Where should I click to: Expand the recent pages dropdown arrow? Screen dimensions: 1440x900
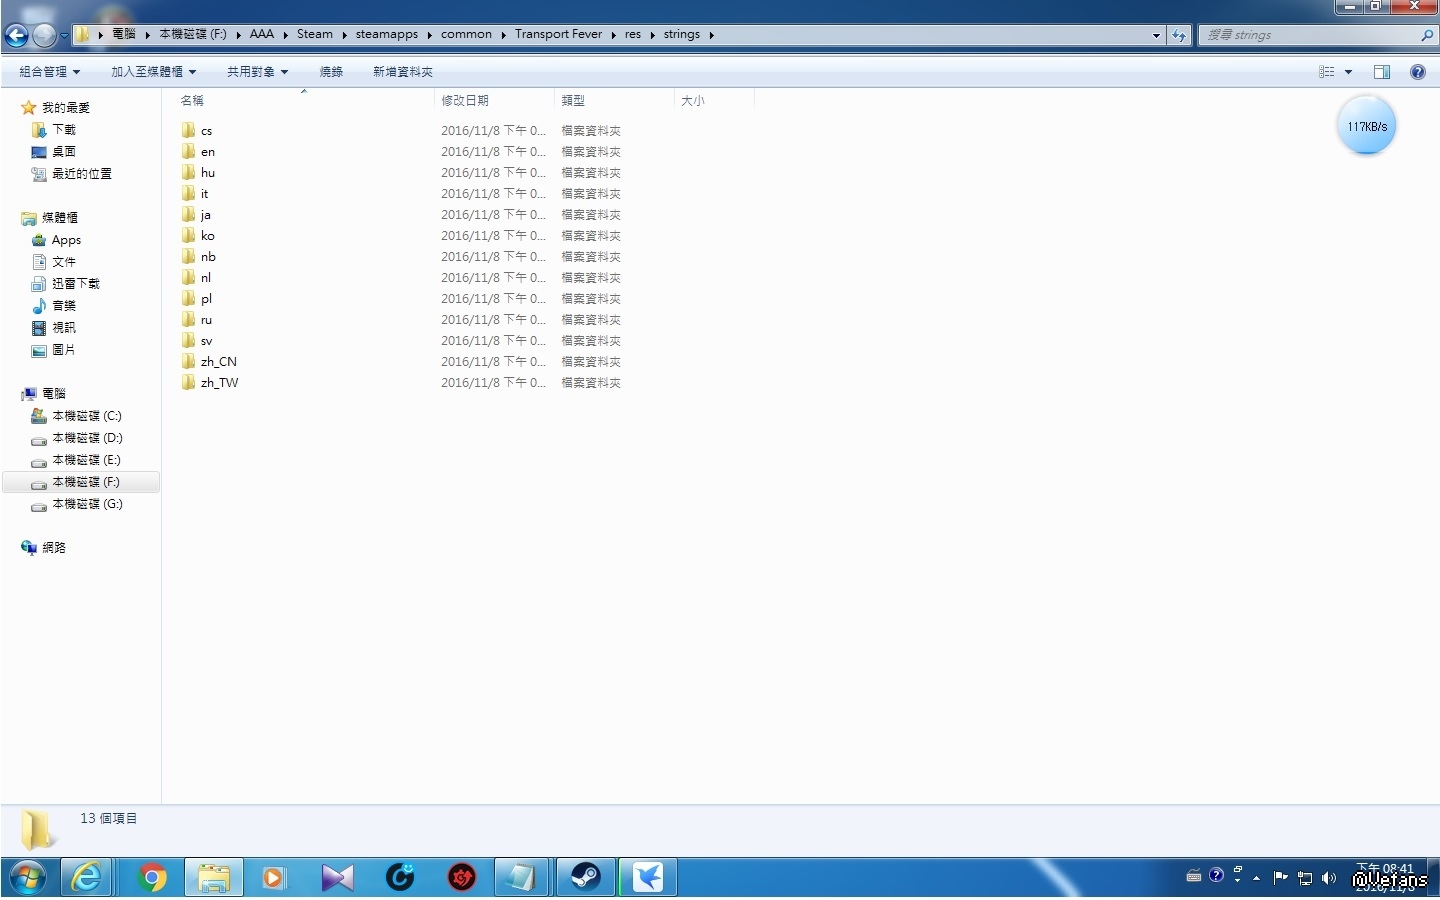65,36
